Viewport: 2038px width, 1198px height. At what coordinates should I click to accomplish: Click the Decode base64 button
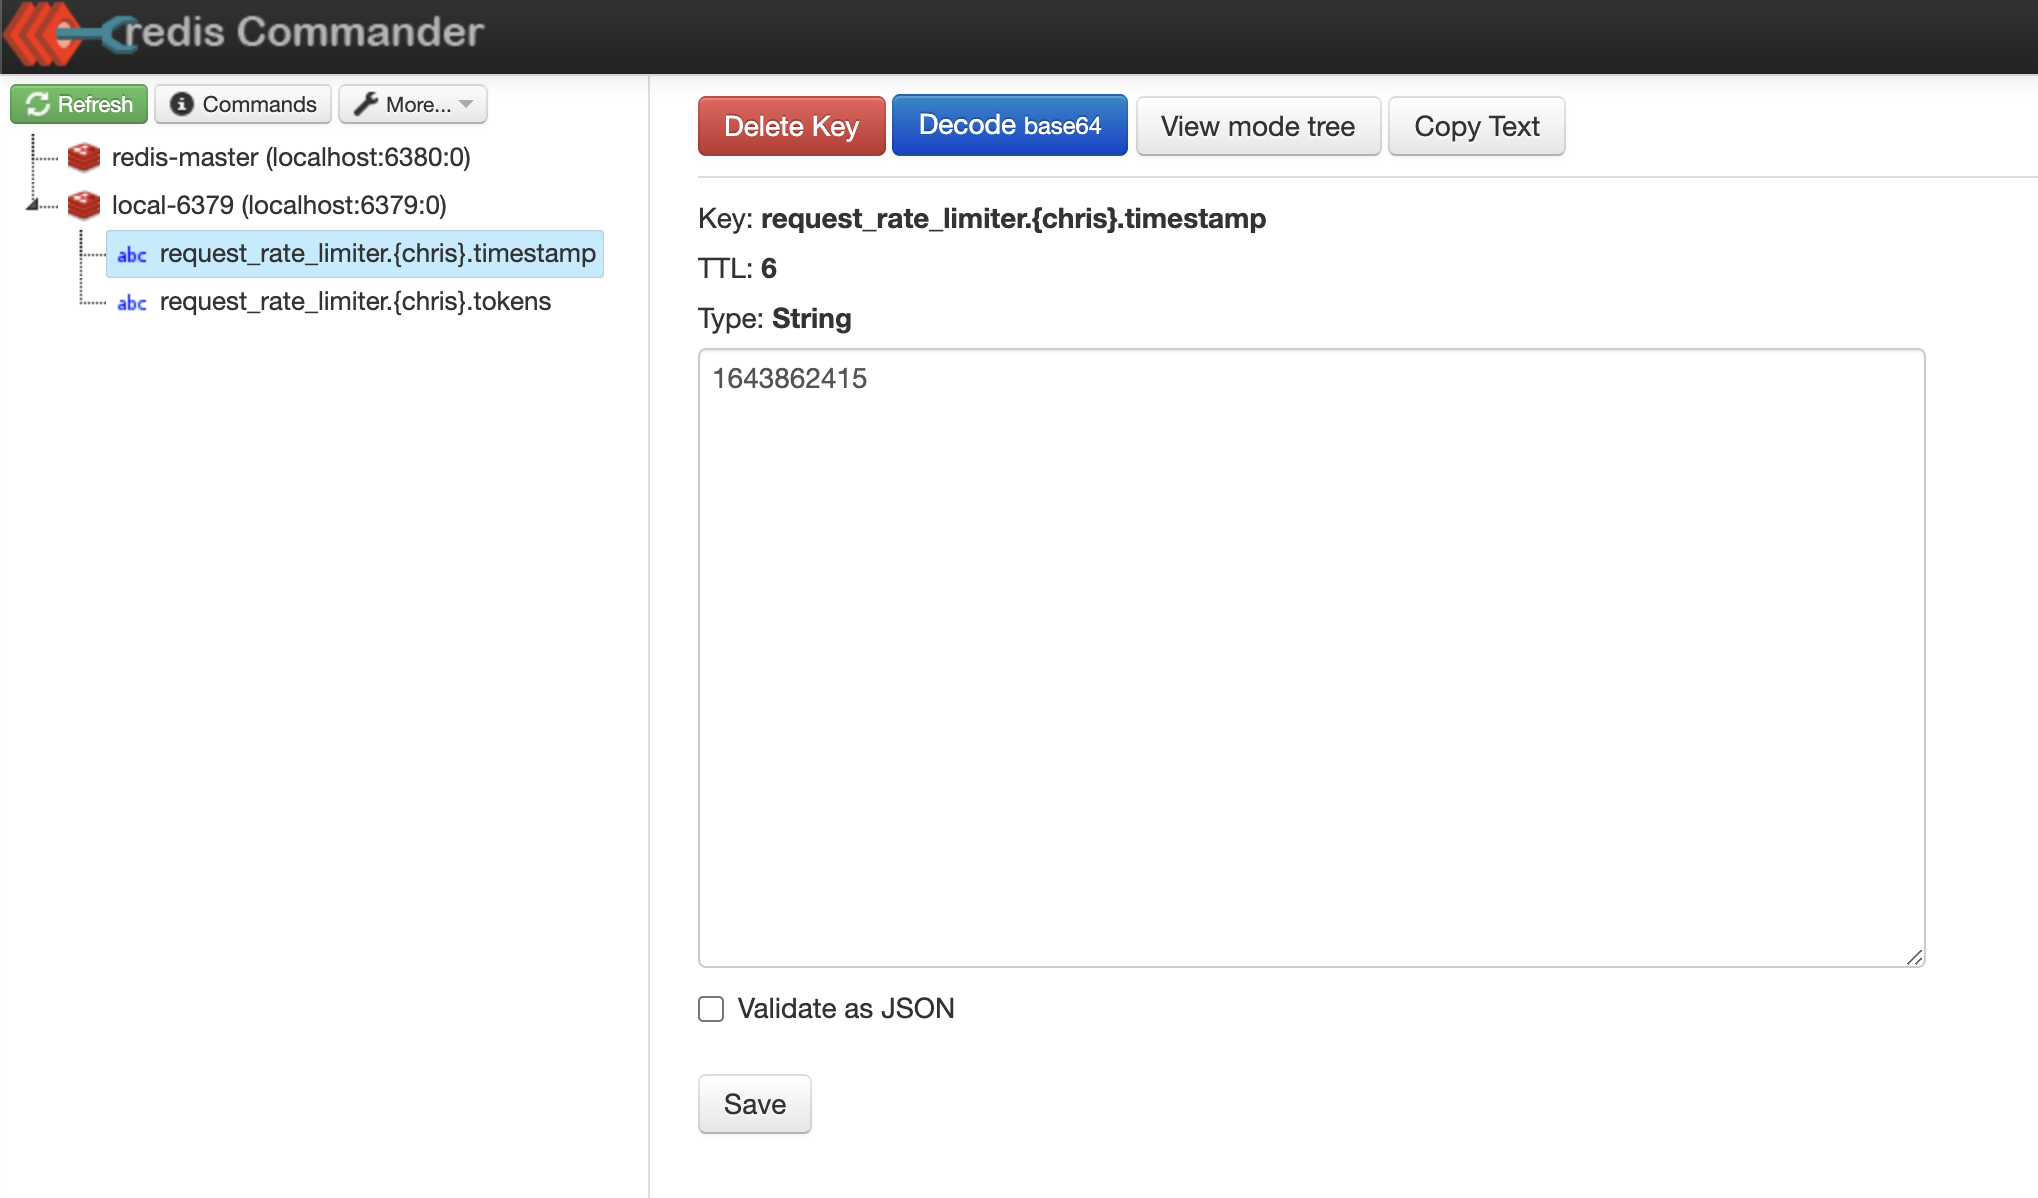(1009, 126)
